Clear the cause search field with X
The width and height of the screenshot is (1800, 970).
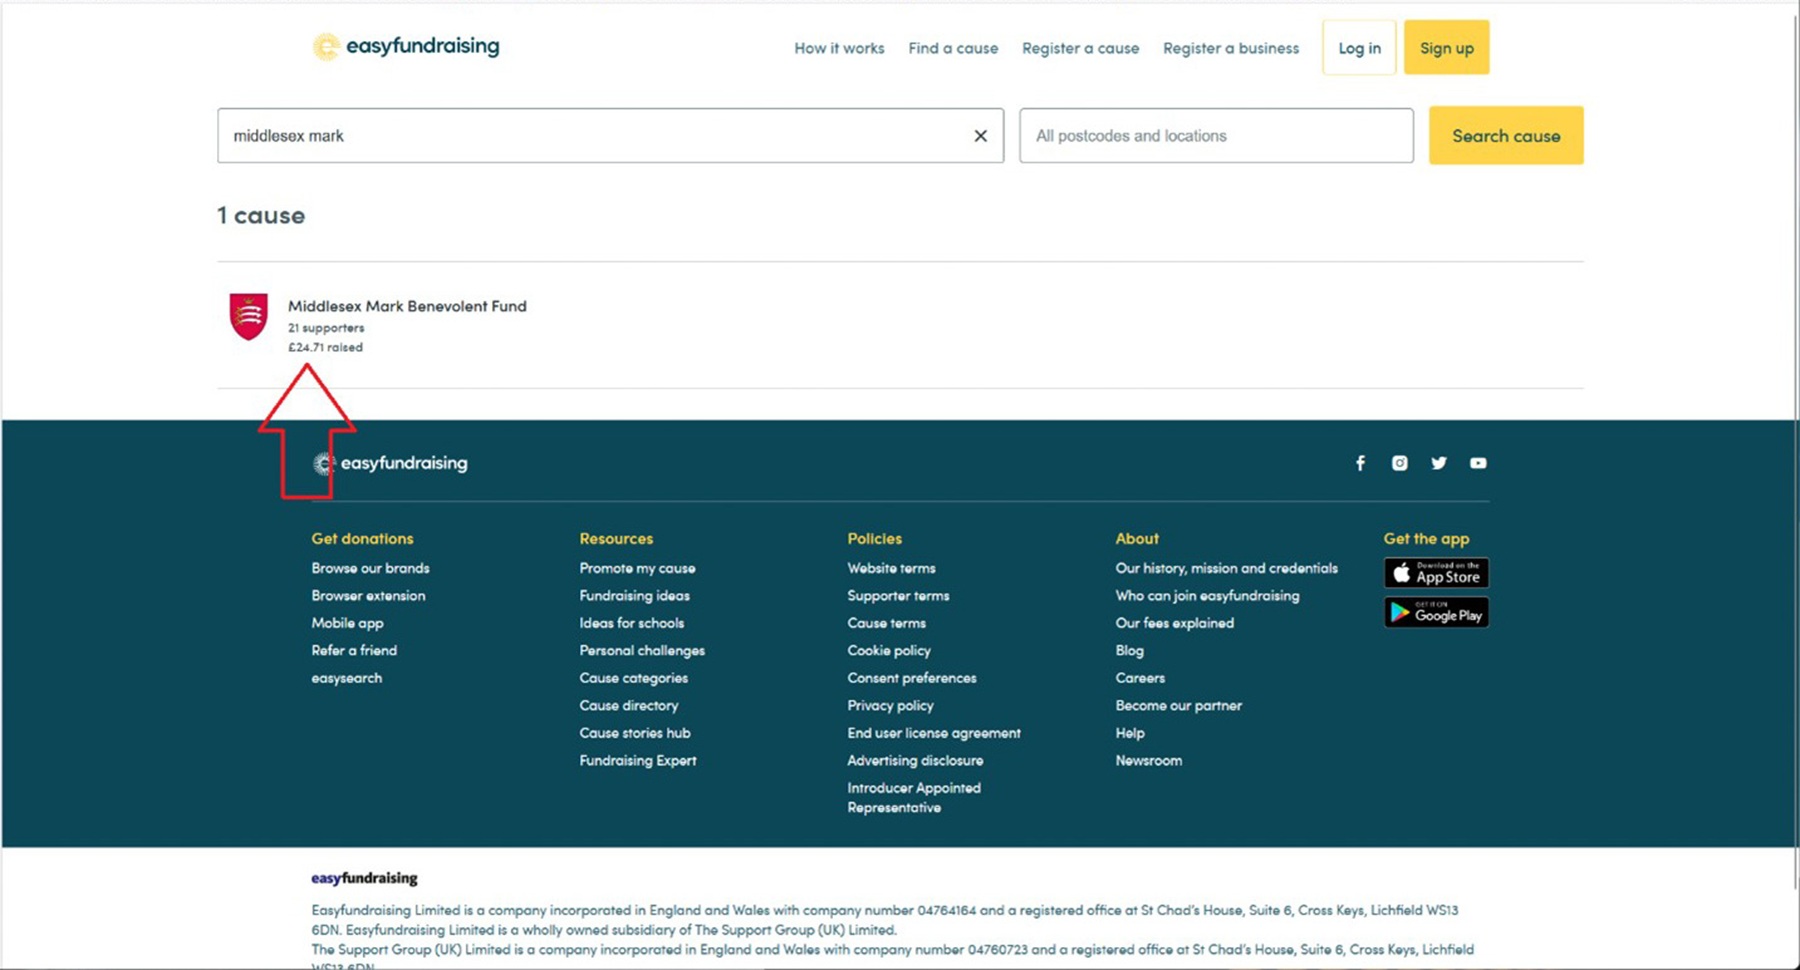(x=980, y=136)
